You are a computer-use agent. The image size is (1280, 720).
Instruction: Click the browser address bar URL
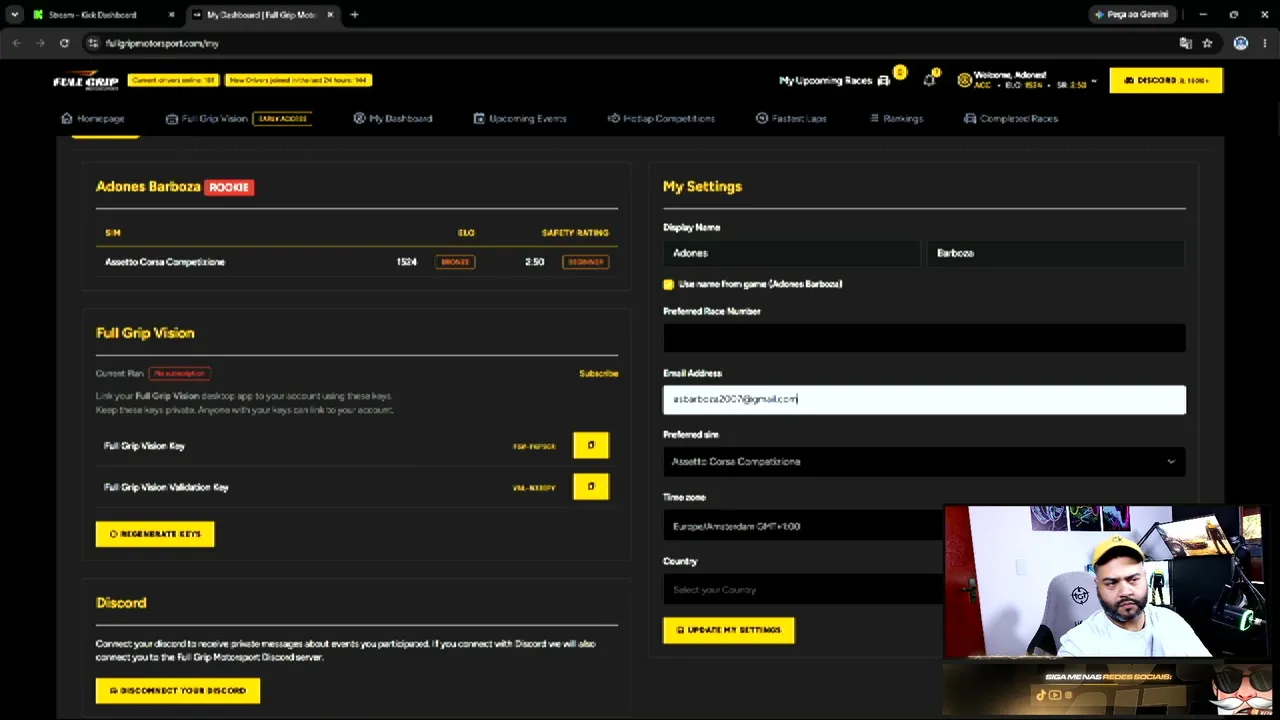tap(162, 43)
